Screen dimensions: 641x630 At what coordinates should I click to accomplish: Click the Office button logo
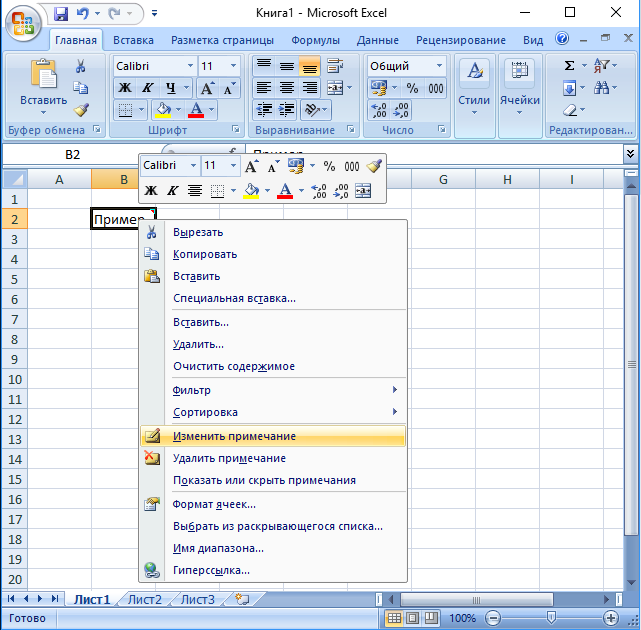tap(23, 23)
